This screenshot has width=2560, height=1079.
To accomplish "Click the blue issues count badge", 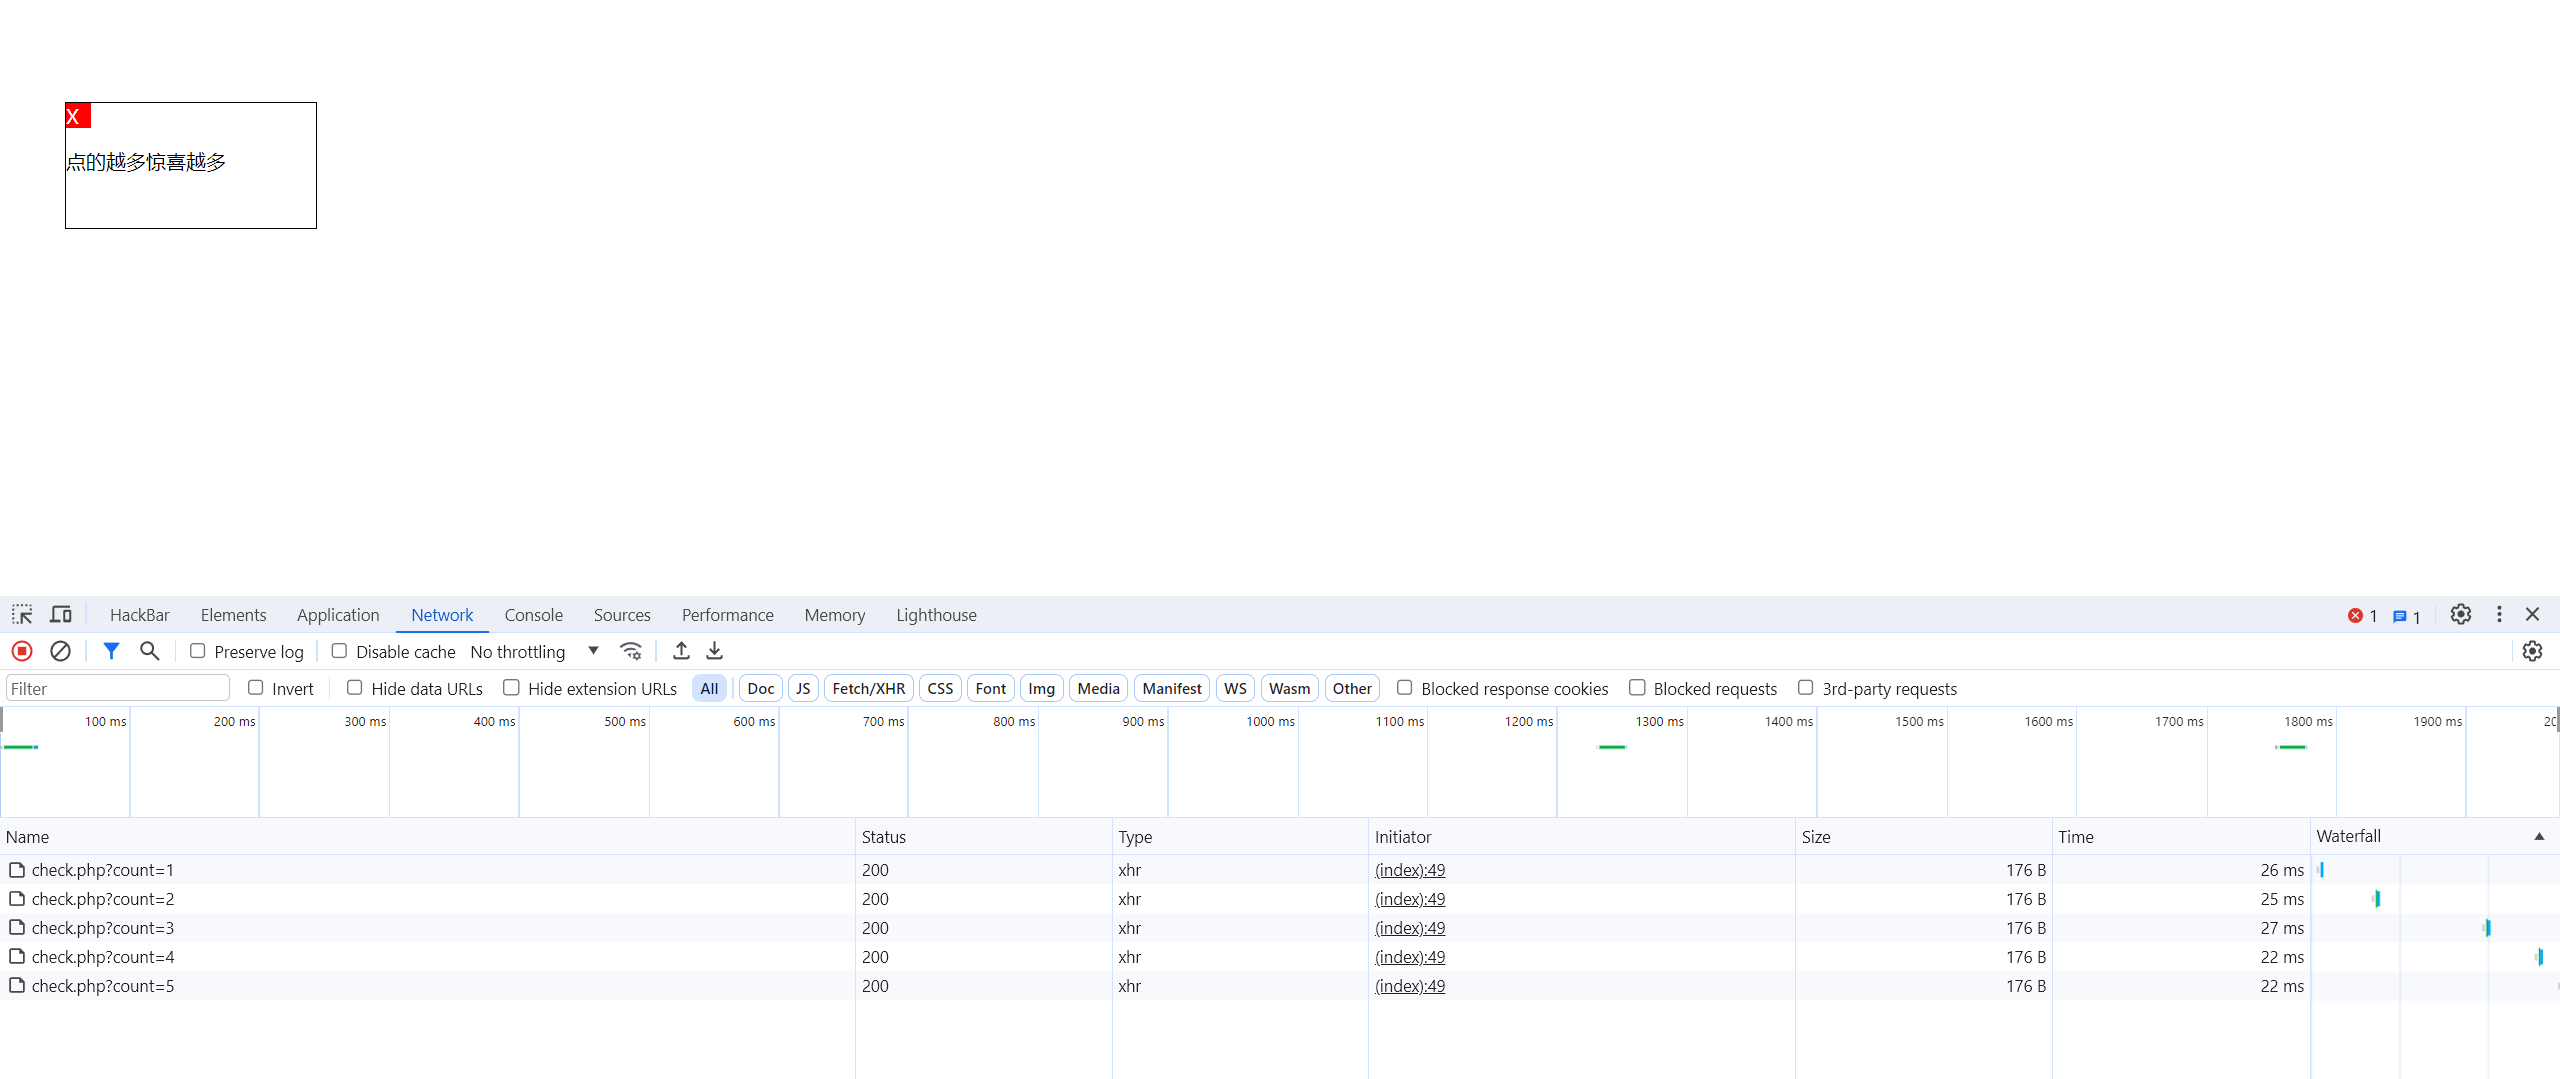I will pos(2406,616).
